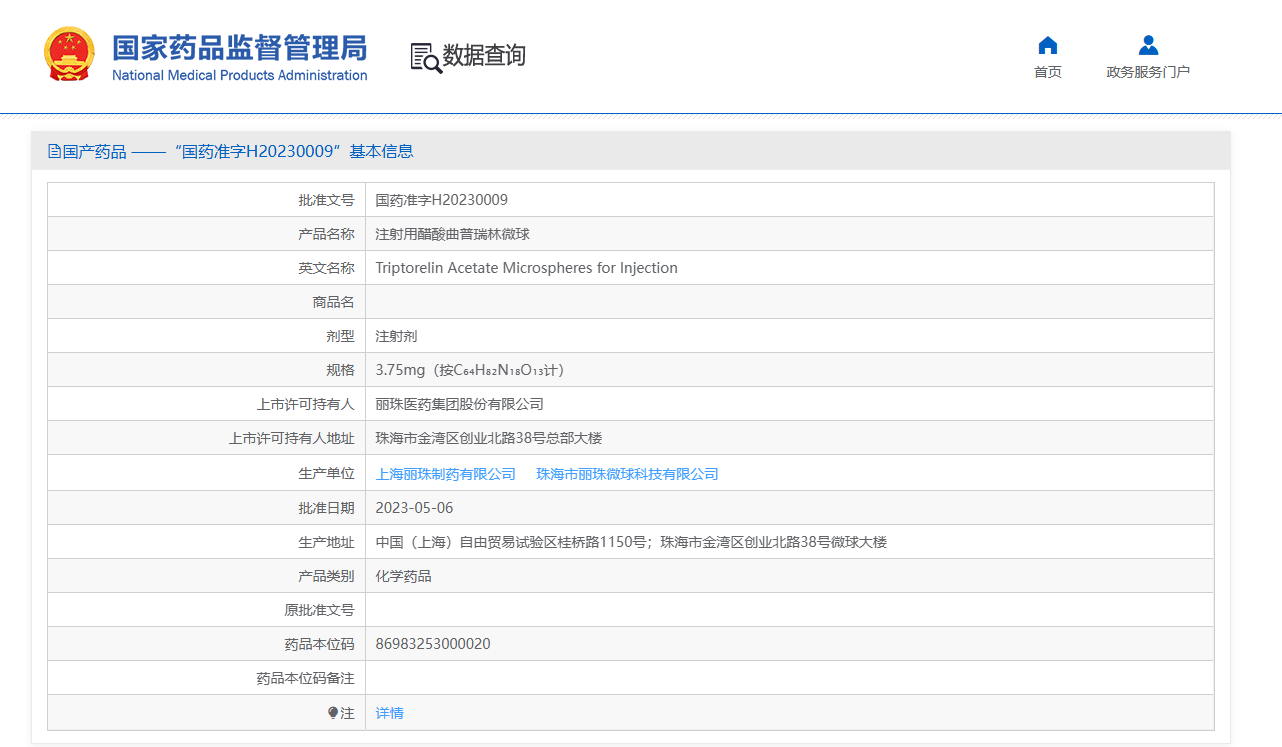Select dosage form value 注射剂
The width and height of the screenshot is (1282, 747).
click(x=397, y=336)
